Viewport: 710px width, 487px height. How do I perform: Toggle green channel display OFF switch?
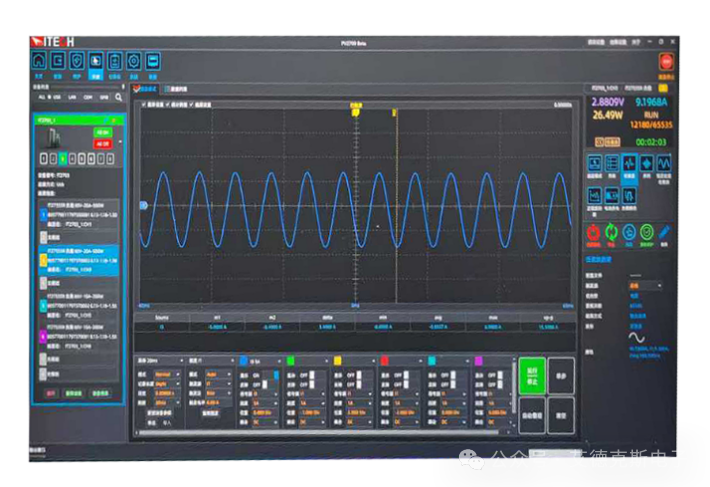(312, 375)
